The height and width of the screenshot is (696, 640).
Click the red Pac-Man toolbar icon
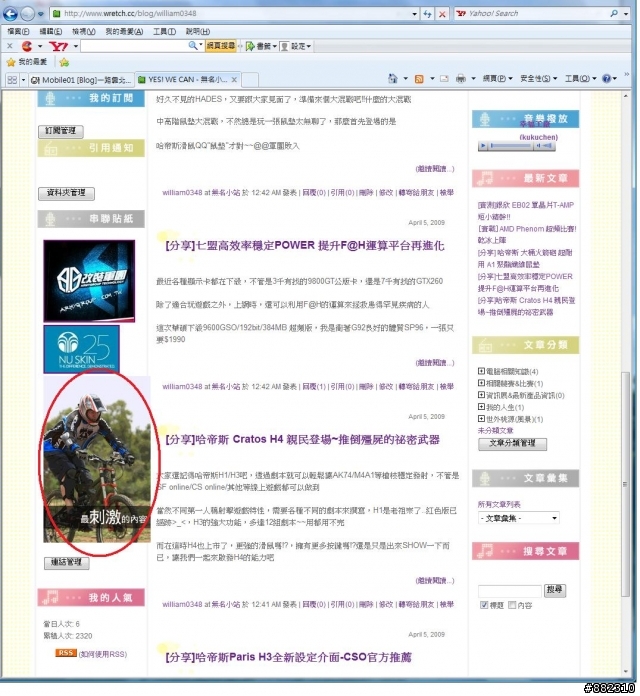27,46
